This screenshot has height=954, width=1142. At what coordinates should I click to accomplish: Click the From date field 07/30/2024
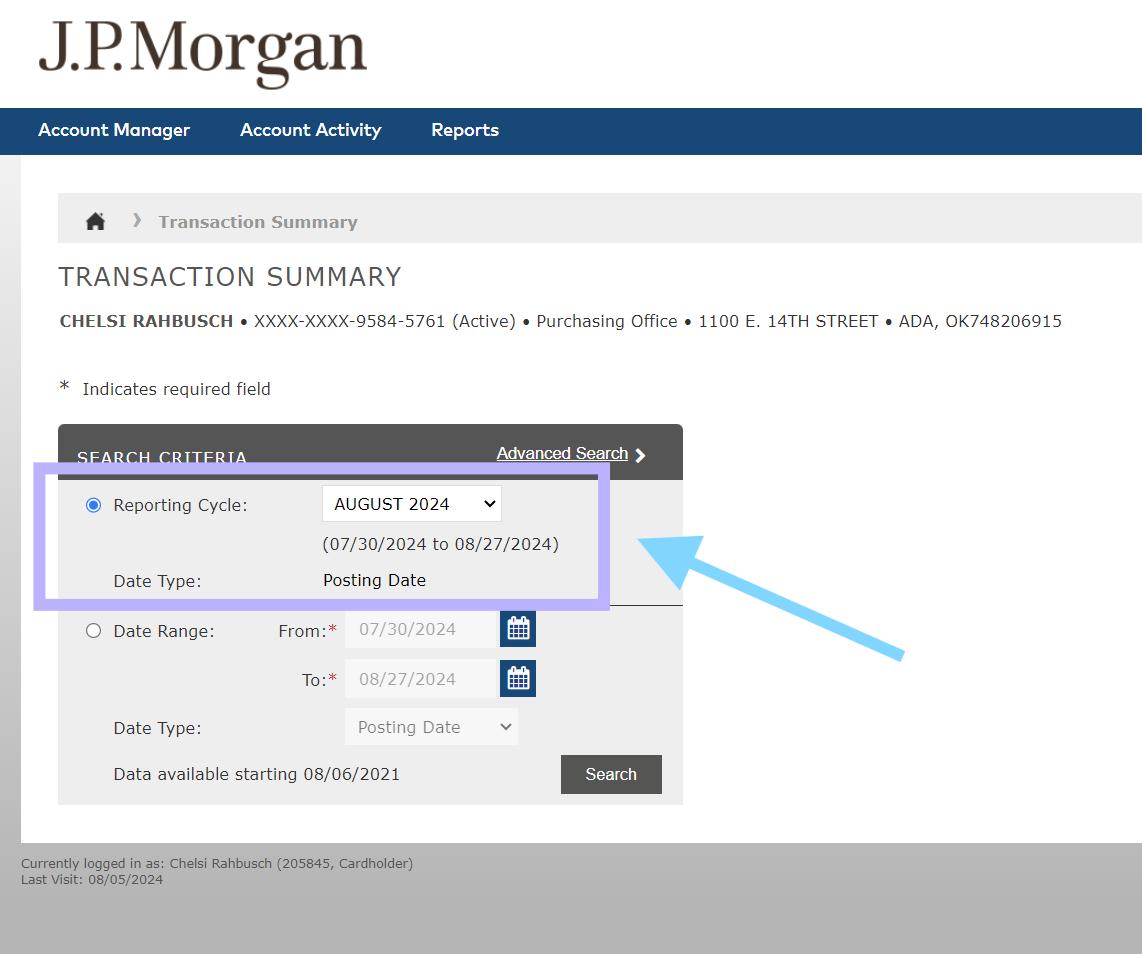tap(422, 629)
